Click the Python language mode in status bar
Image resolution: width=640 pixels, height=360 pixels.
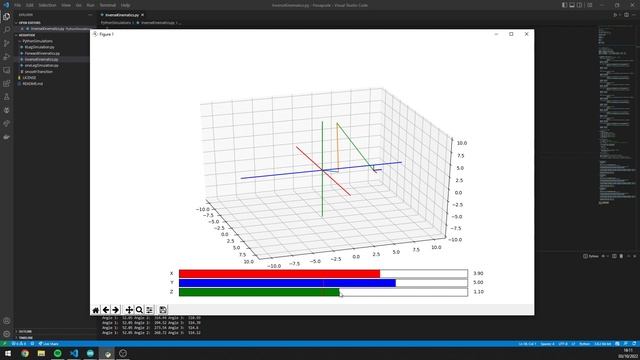(x=584, y=344)
